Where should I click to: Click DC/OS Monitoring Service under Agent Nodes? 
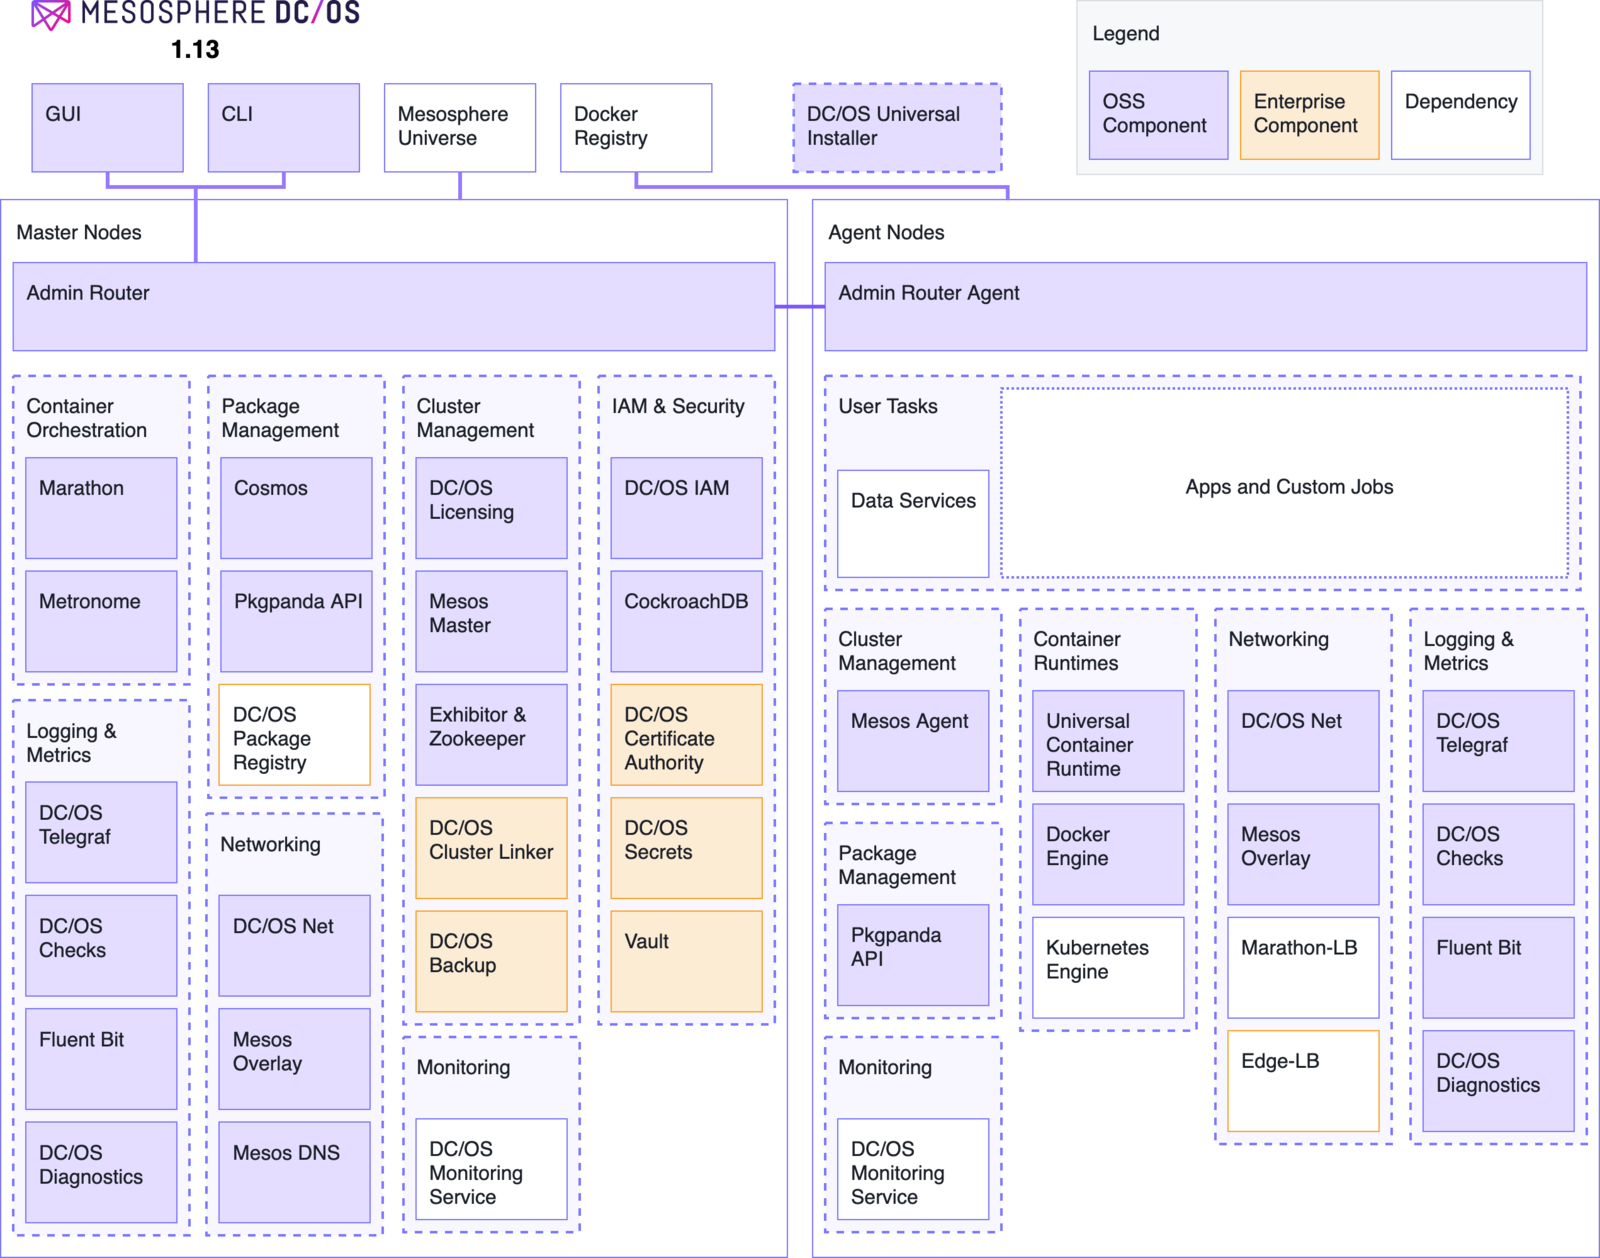(x=913, y=1169)
